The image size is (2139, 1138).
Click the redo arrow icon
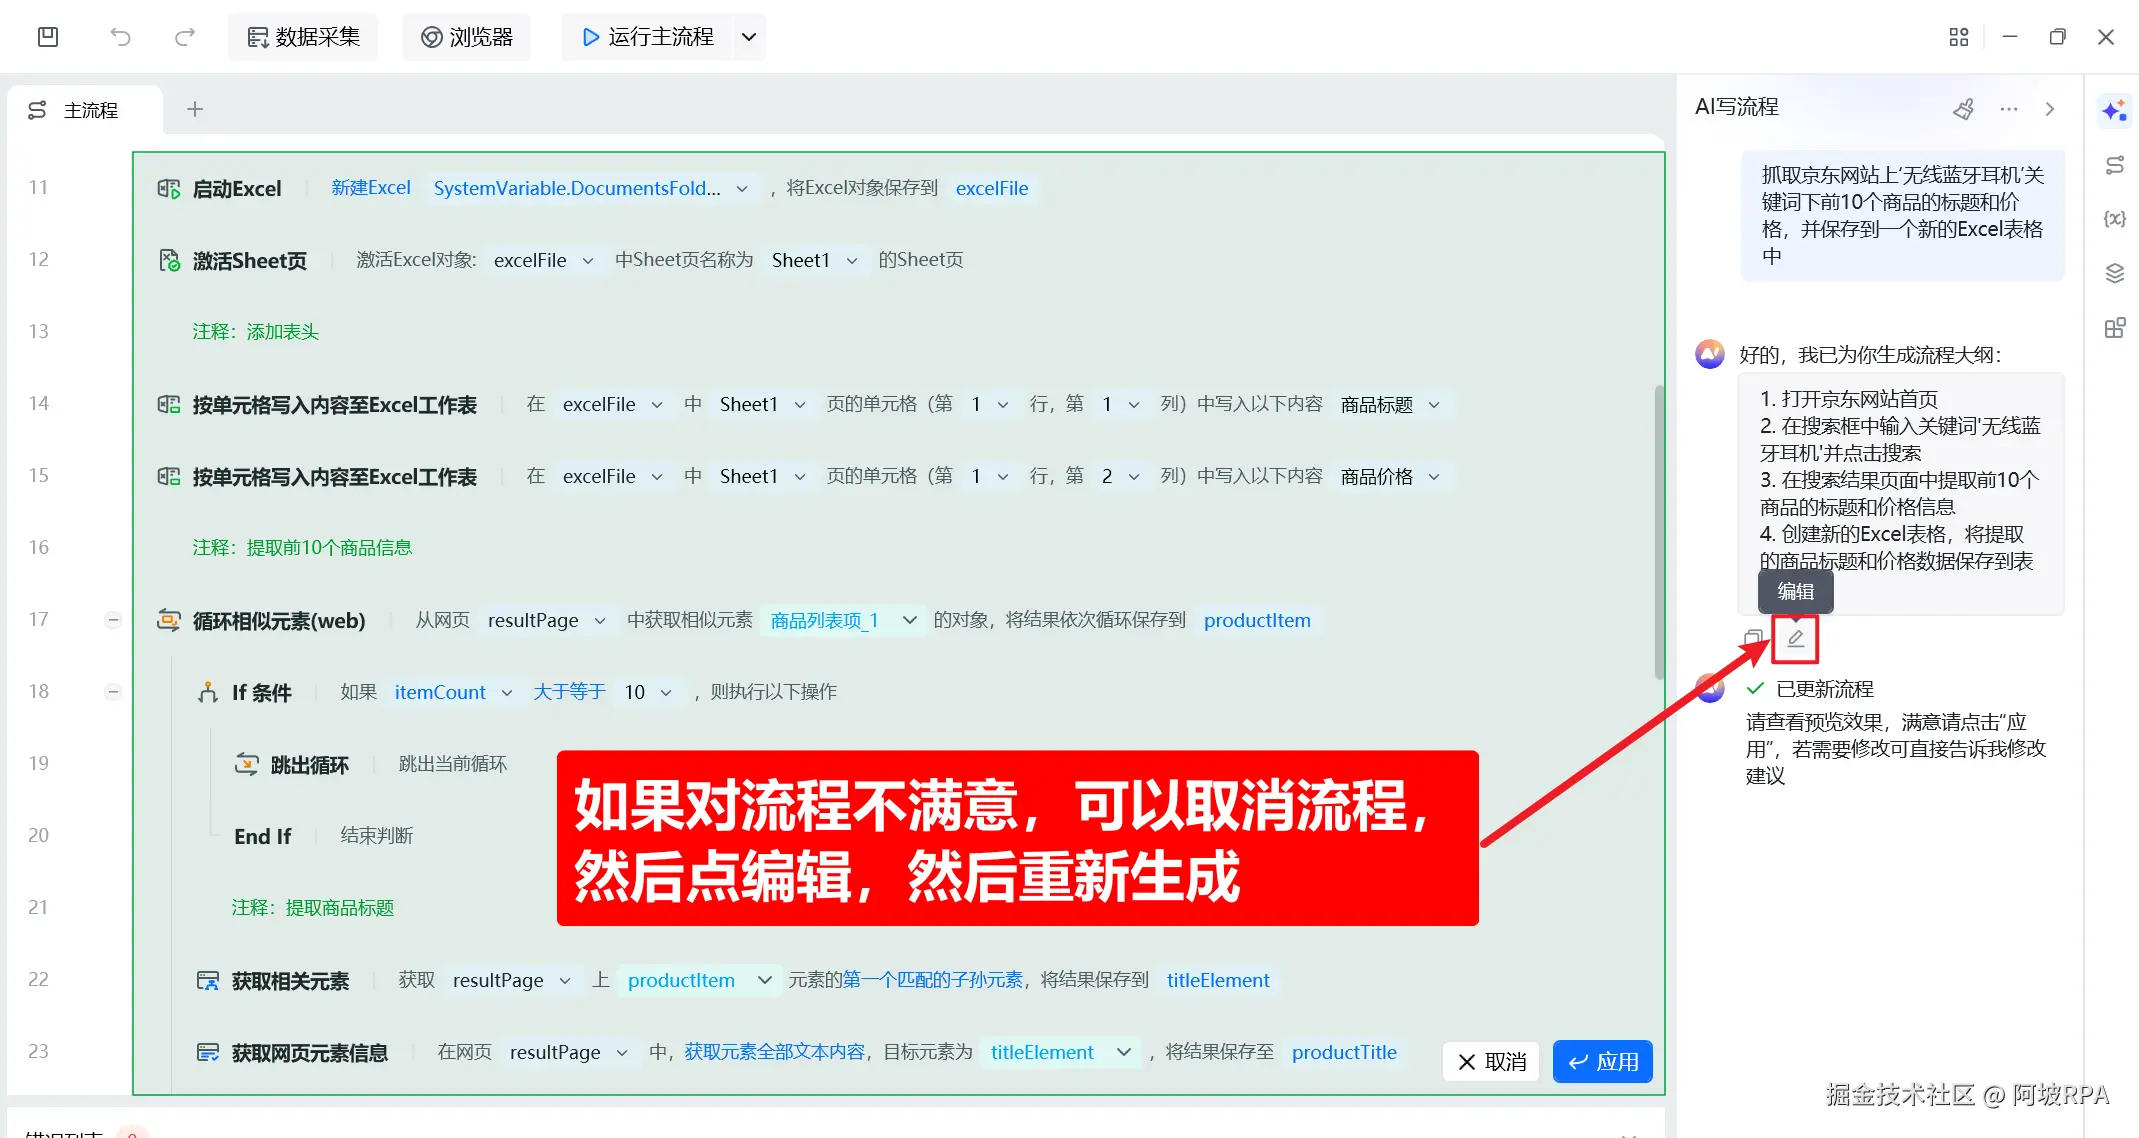(184, 37)
